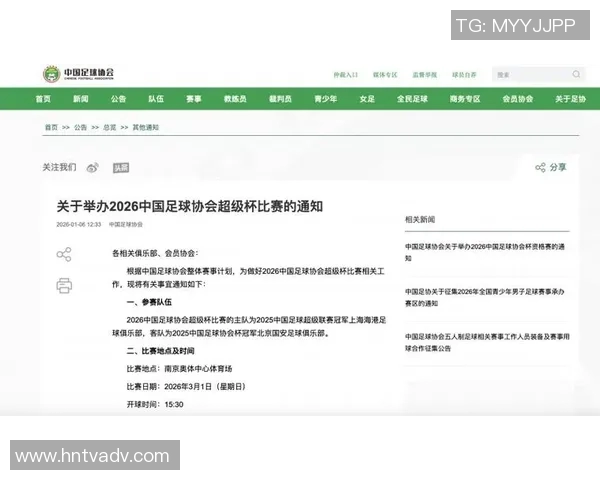The height and width of the screenshot is (480, 600).
Task: Click the 分享 share button text
Action: pos(558,167)
